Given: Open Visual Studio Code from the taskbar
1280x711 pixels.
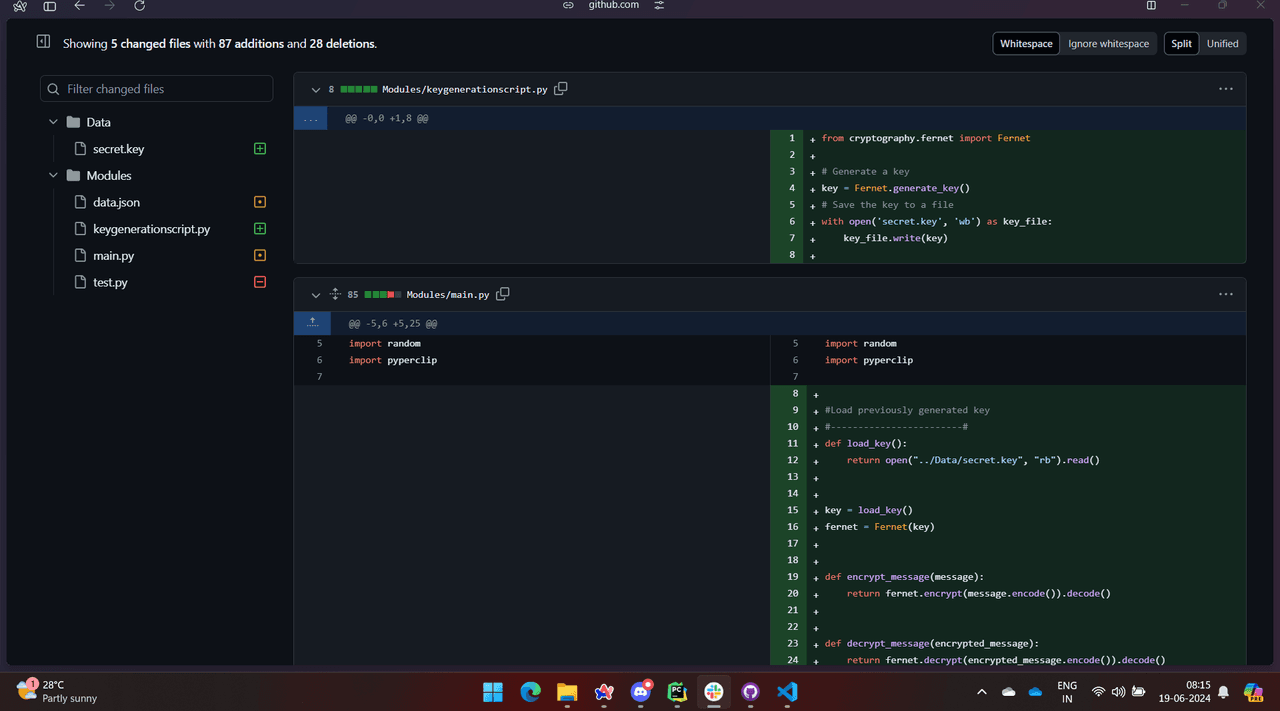Looking at the screenshot, I should point(787,692).
